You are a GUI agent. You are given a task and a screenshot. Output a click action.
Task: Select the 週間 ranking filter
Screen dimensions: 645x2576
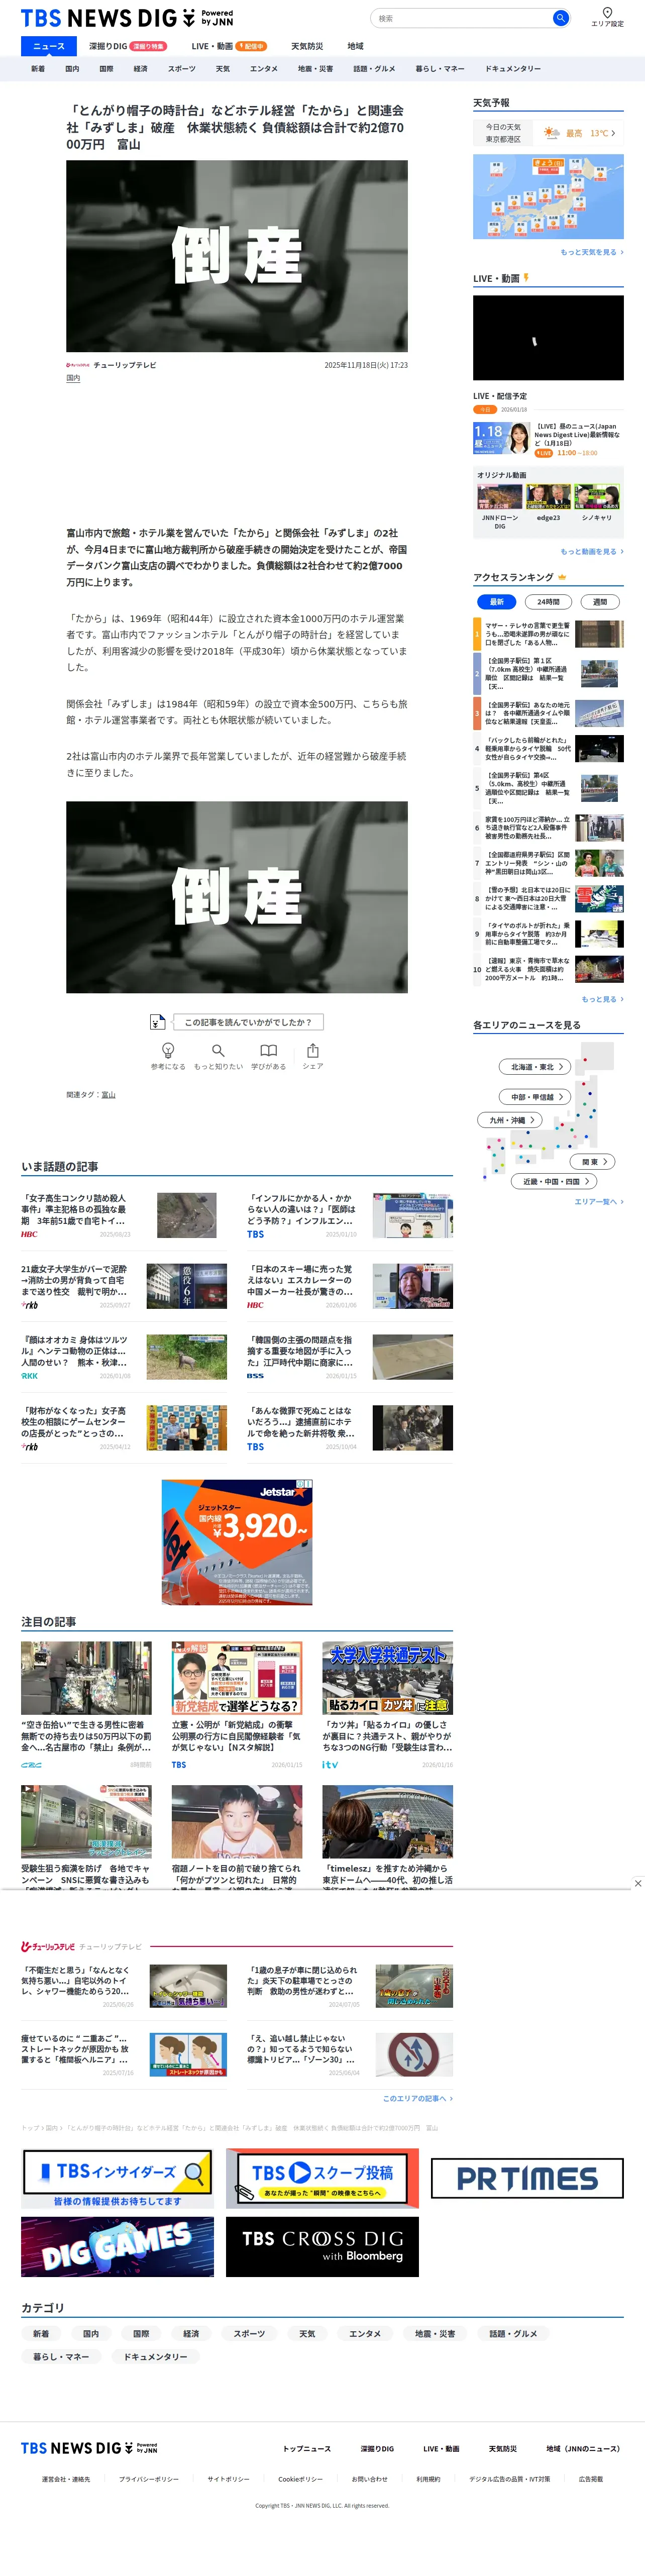(x=600, y=601)
